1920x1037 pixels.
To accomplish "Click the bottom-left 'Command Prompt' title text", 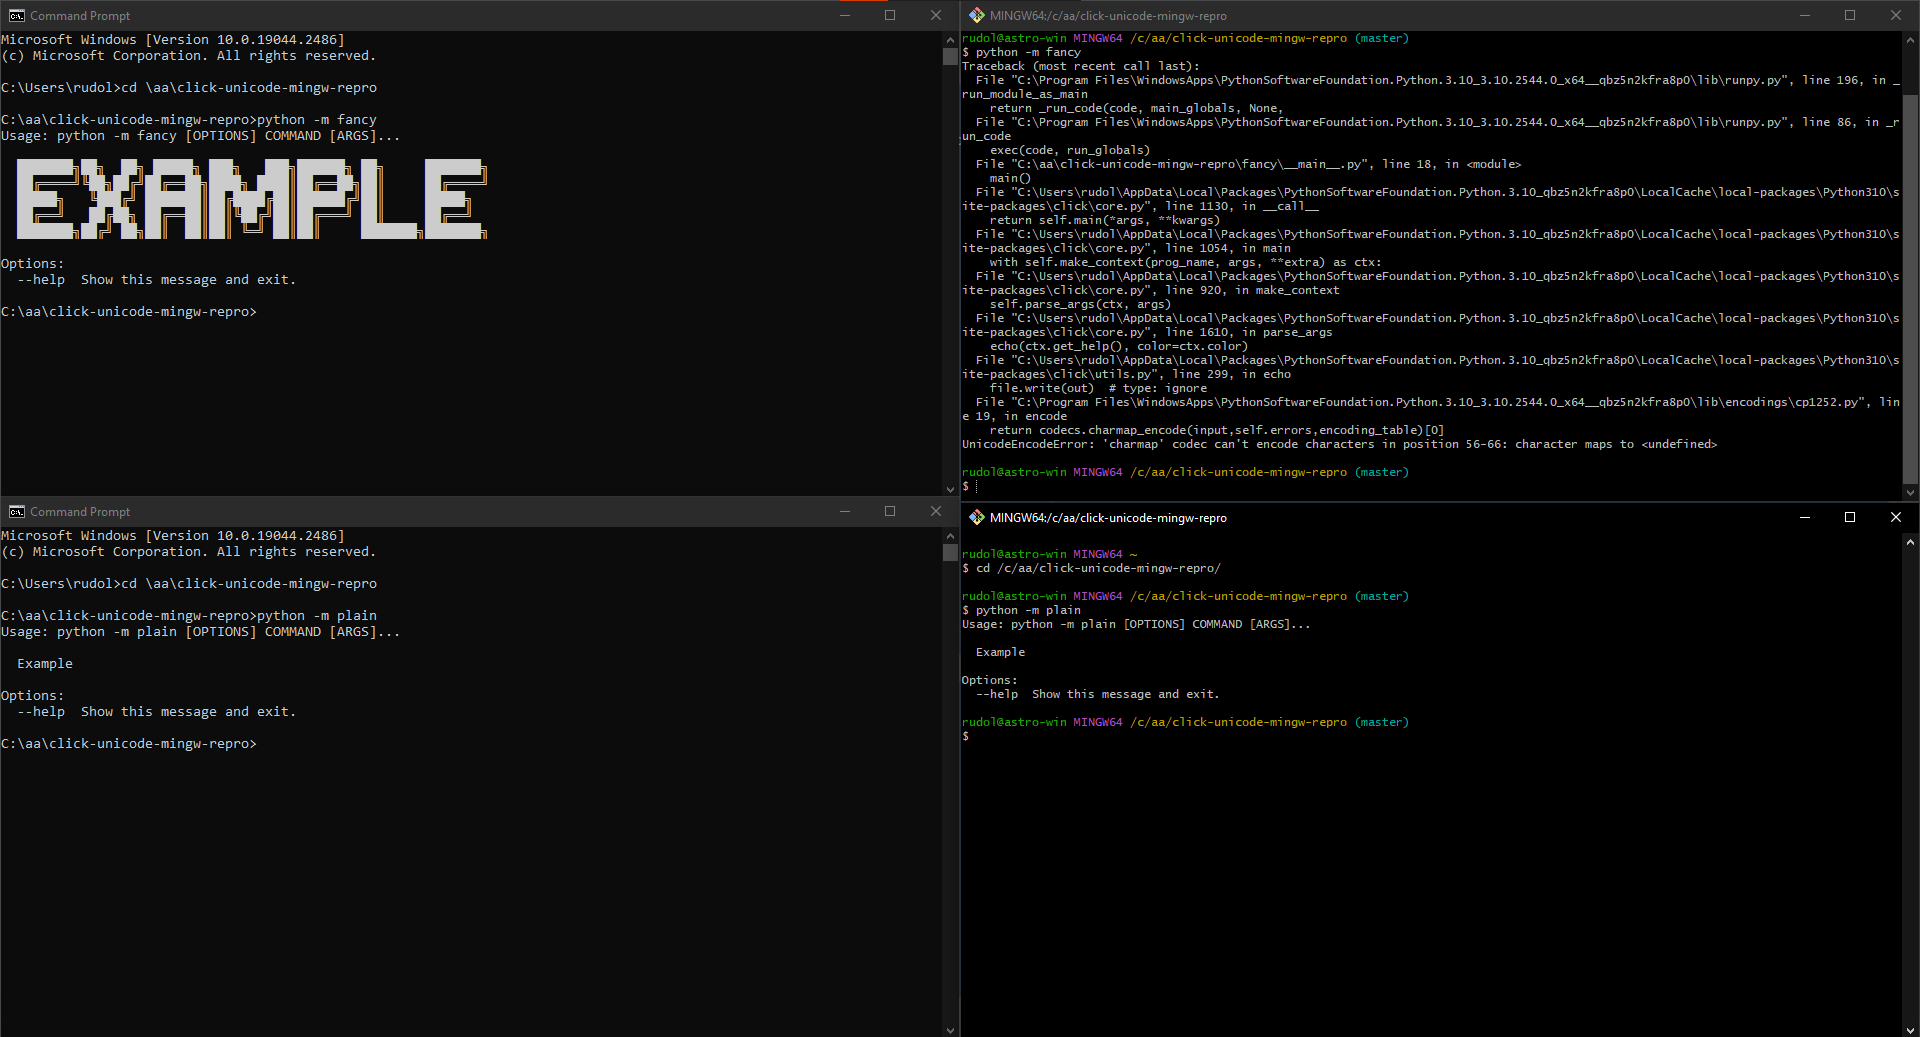I will (x=80, y=512).
